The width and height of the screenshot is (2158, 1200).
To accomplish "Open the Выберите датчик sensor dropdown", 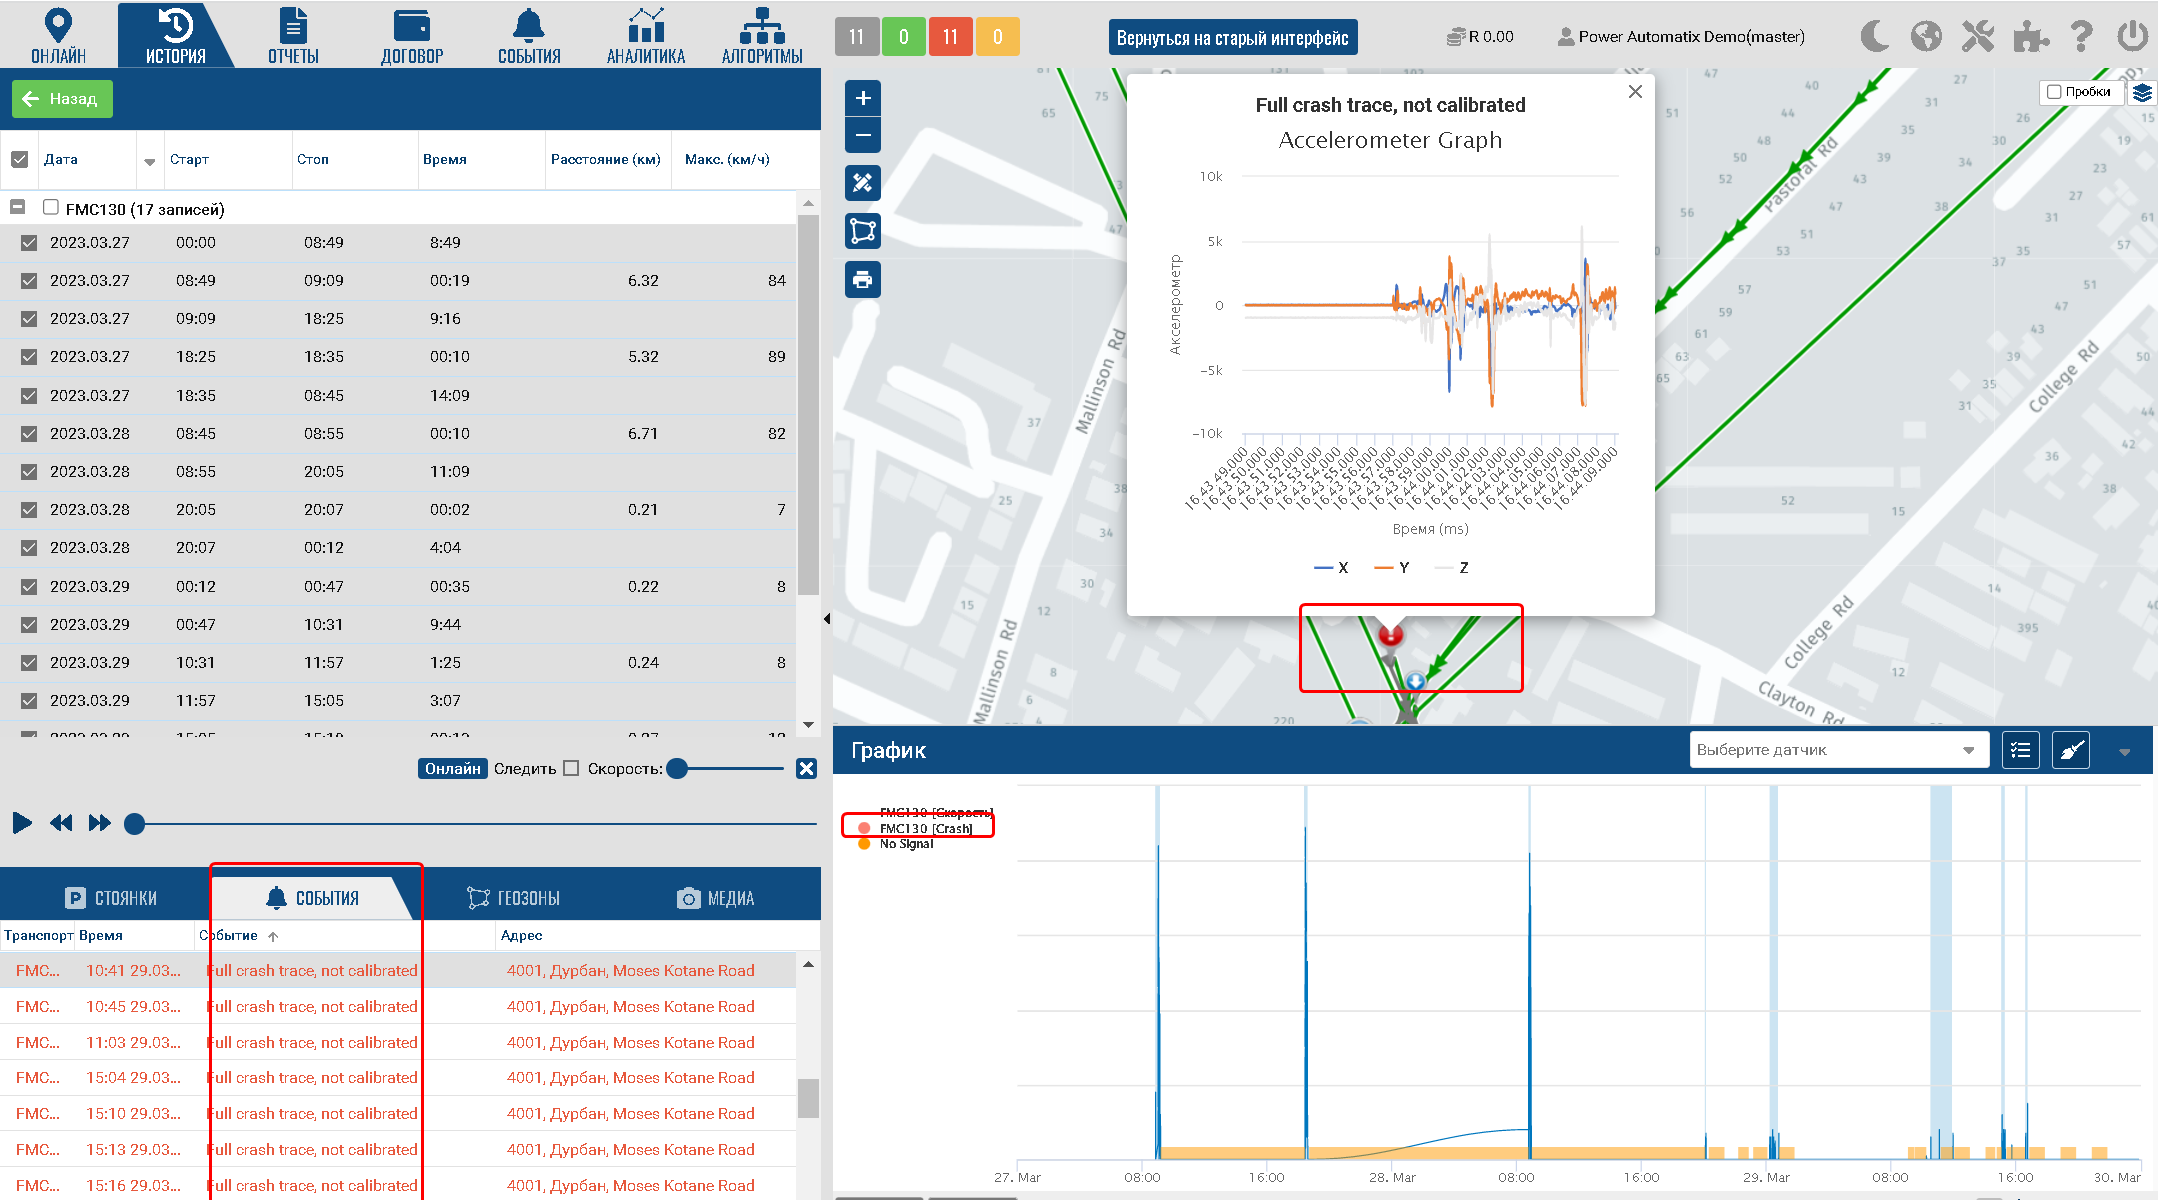I will click(x=1836, y=750).
